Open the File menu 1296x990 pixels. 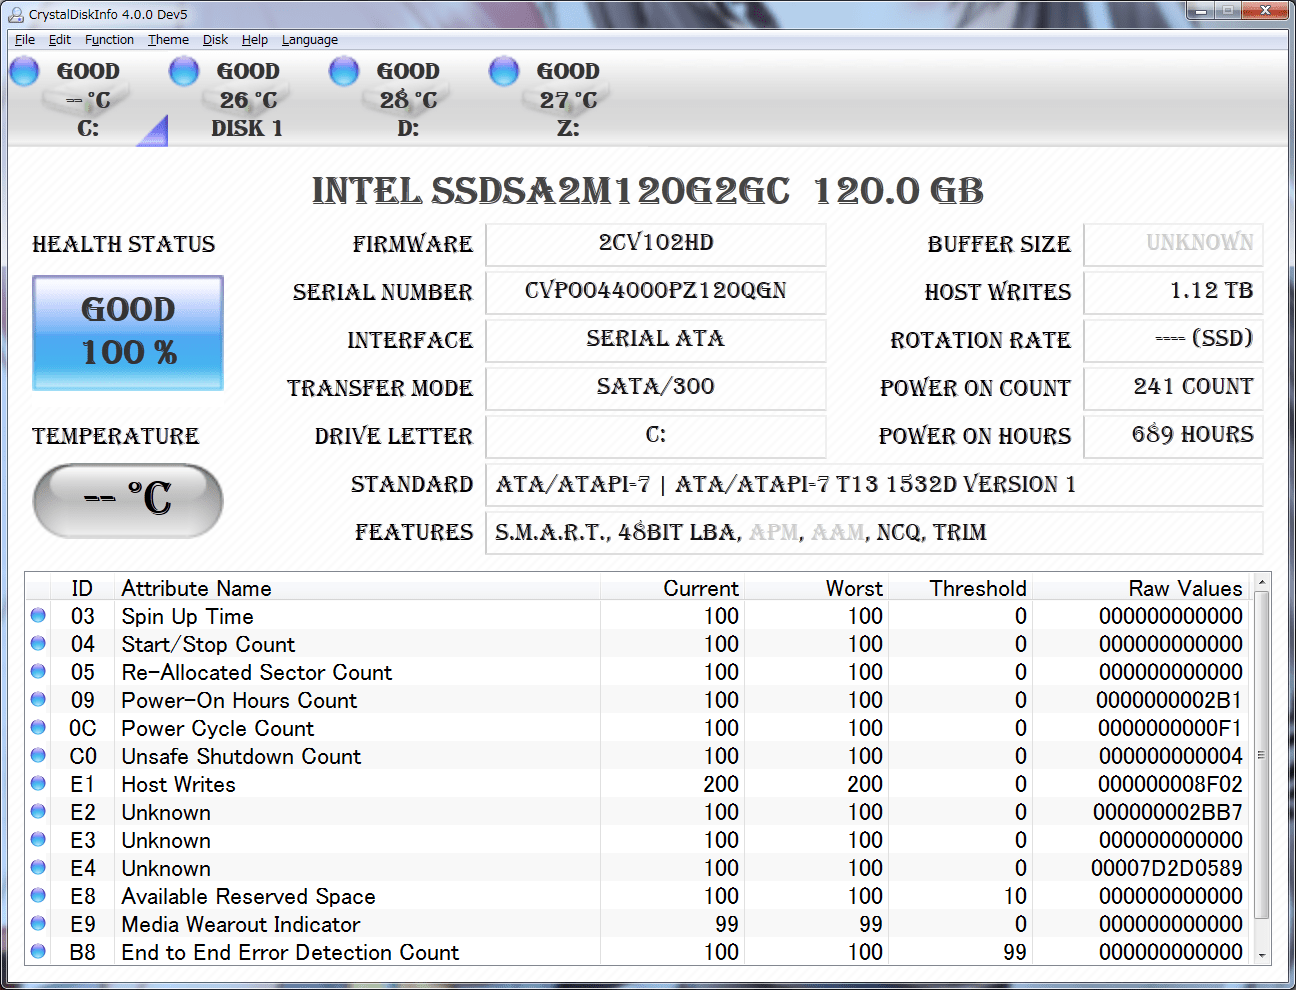coord(25,40)
